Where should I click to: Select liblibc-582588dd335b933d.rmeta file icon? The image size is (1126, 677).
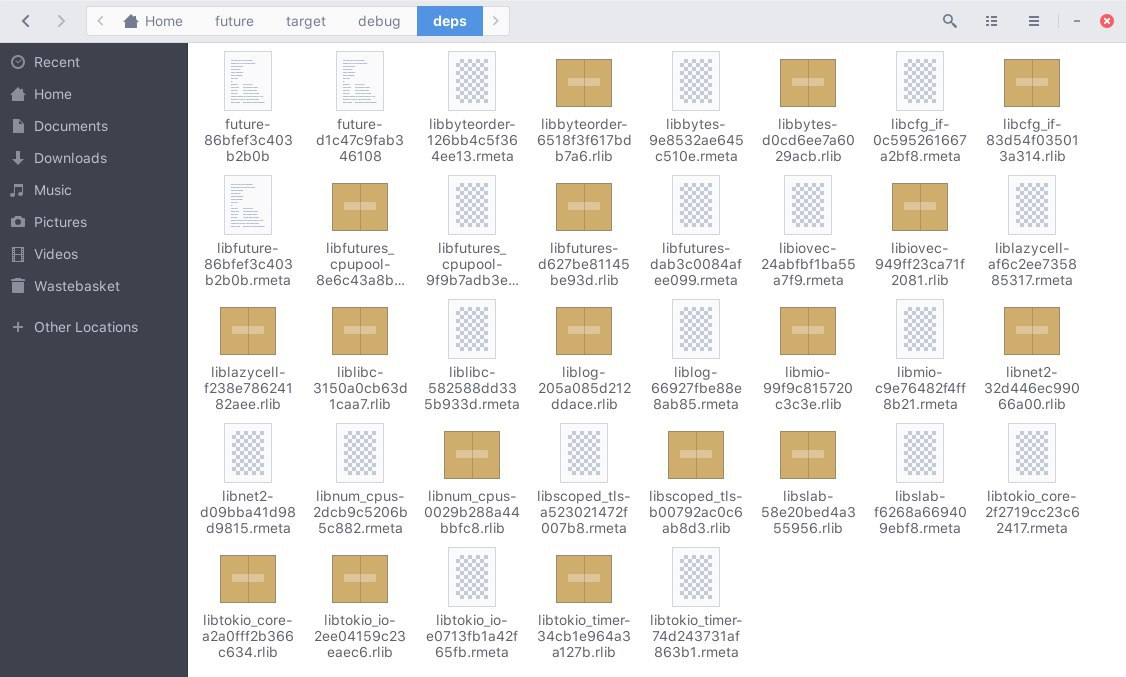click(472, 330)
